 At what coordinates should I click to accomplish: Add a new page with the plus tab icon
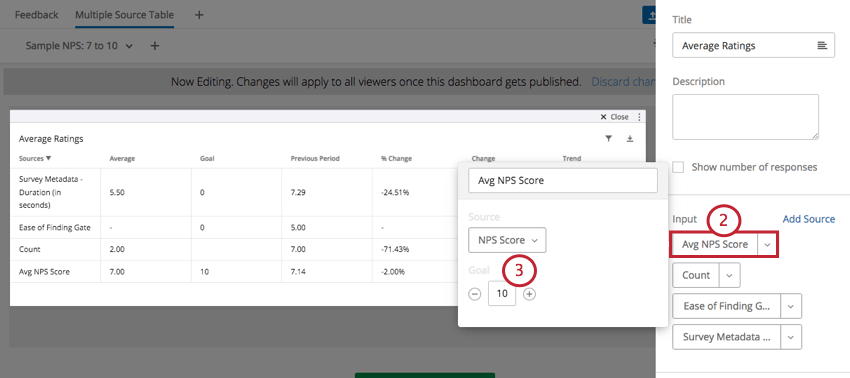coord(199,15)
